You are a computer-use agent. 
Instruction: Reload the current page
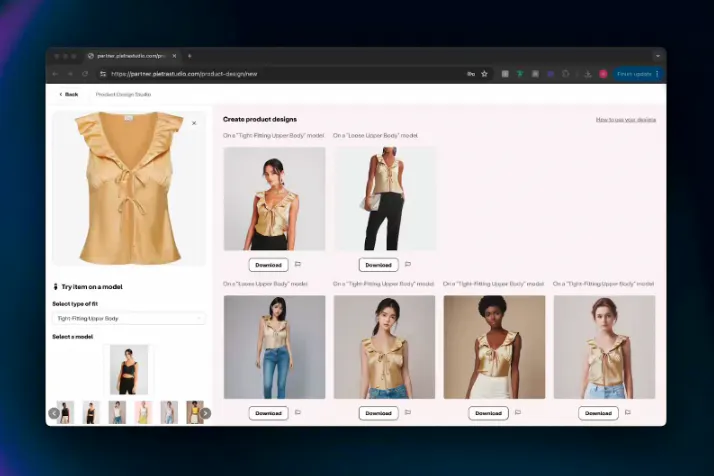[x=85, y=74]
